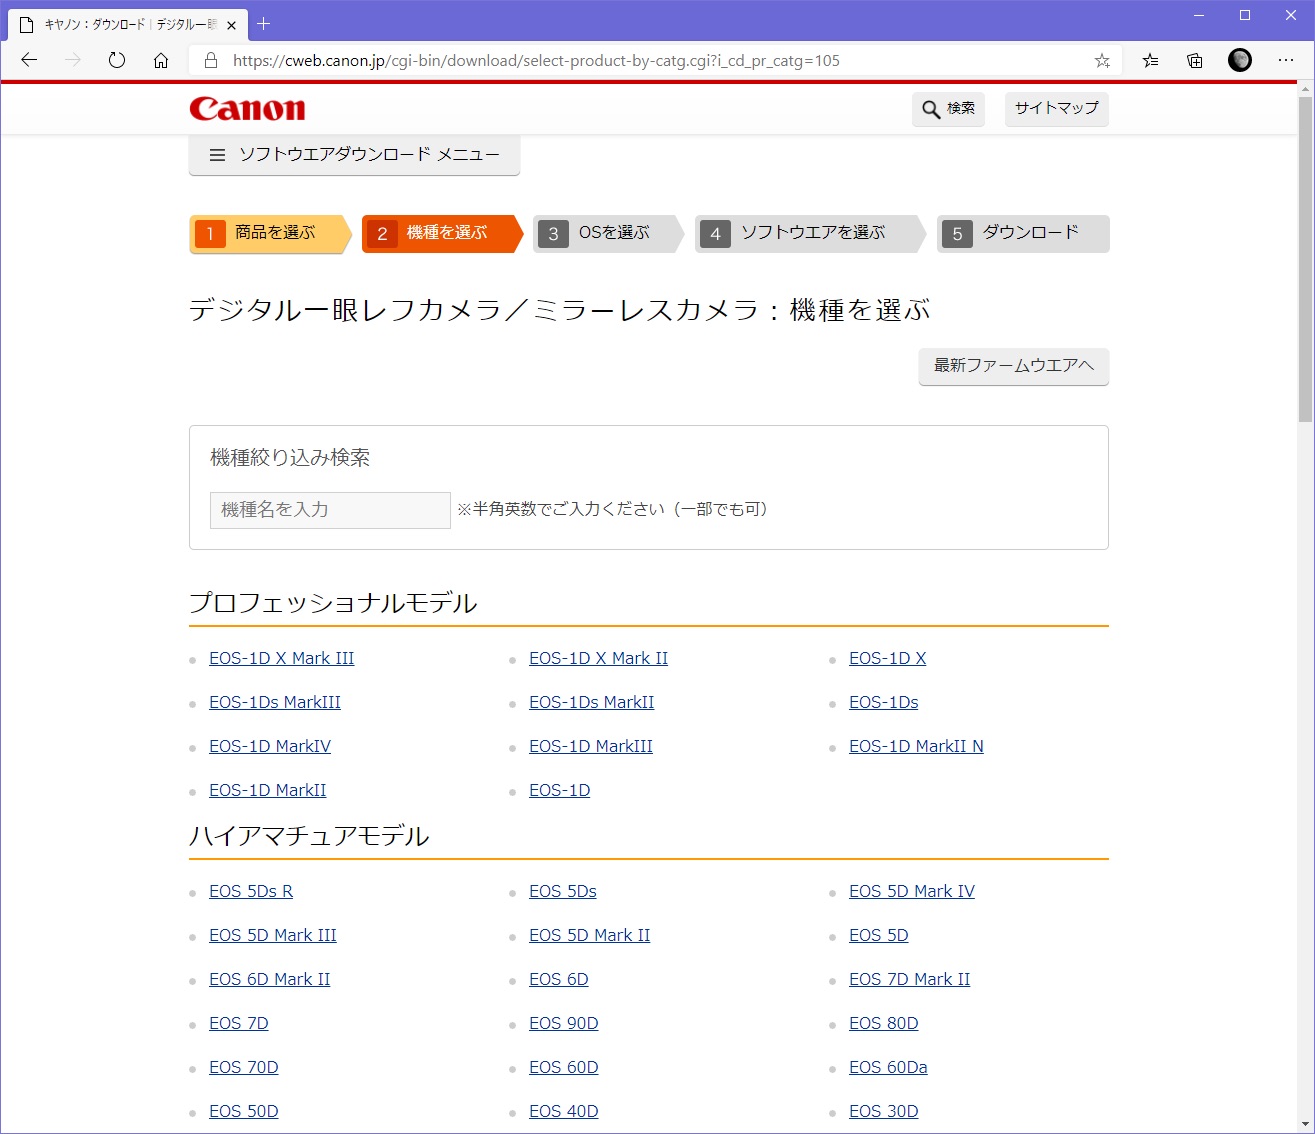Open the EOS 7D link
Image resolution: width=1315 pixels, height=1134 pixels.
point(238,1023)
